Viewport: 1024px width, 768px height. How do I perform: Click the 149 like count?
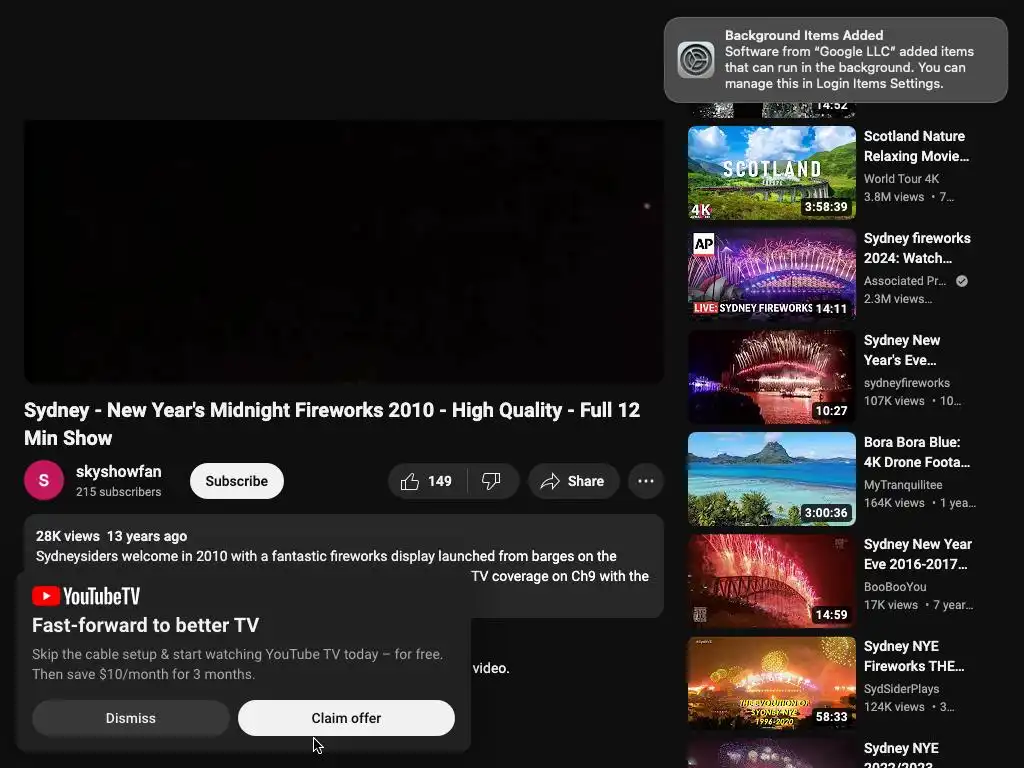pyautogui.click(x=440, y=481)
